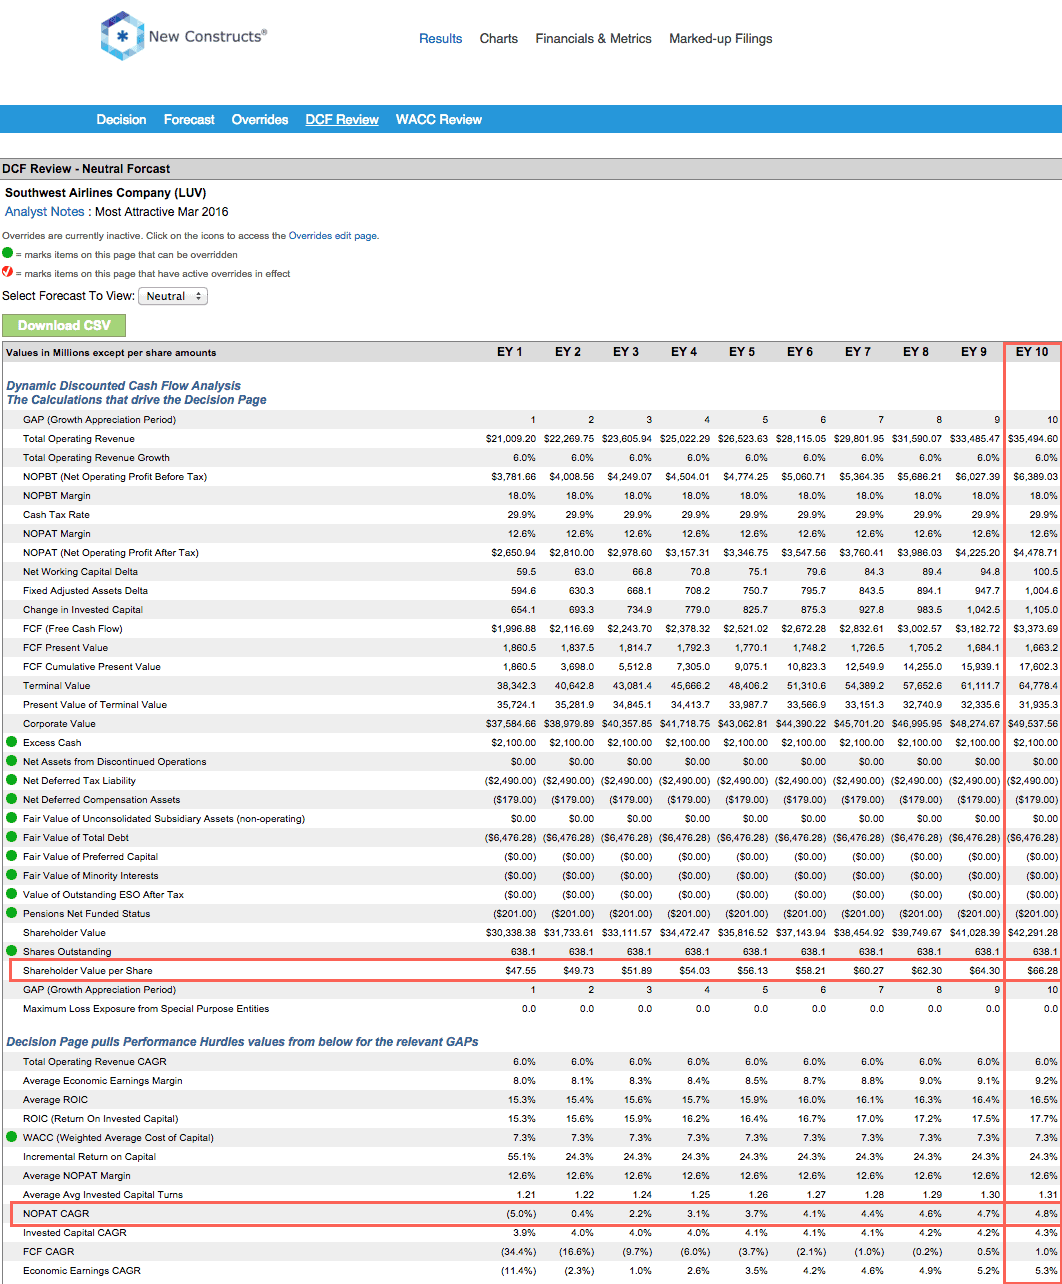1062x1284 pixels.
Task: Click Shareholder Value per Share $47.55
Action: point(522,970)
